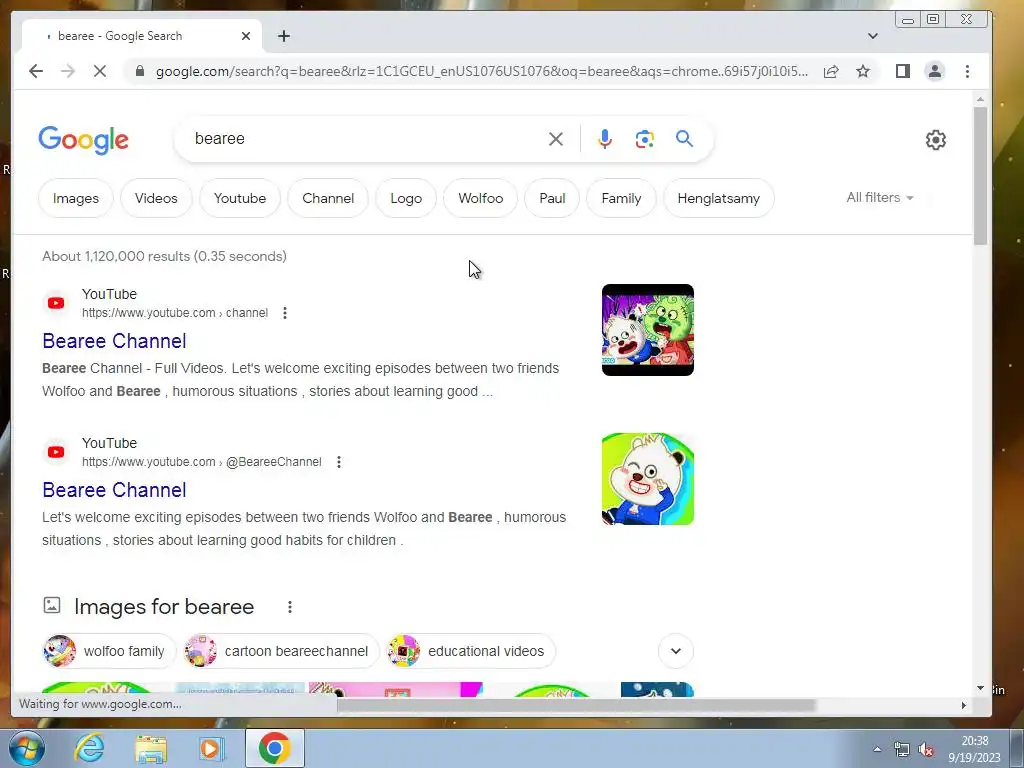This screenshot has height=768, width=1024.
Task: Open the first Bearee Channel result link
Action: pyautogui.click(x=114, y=341)
